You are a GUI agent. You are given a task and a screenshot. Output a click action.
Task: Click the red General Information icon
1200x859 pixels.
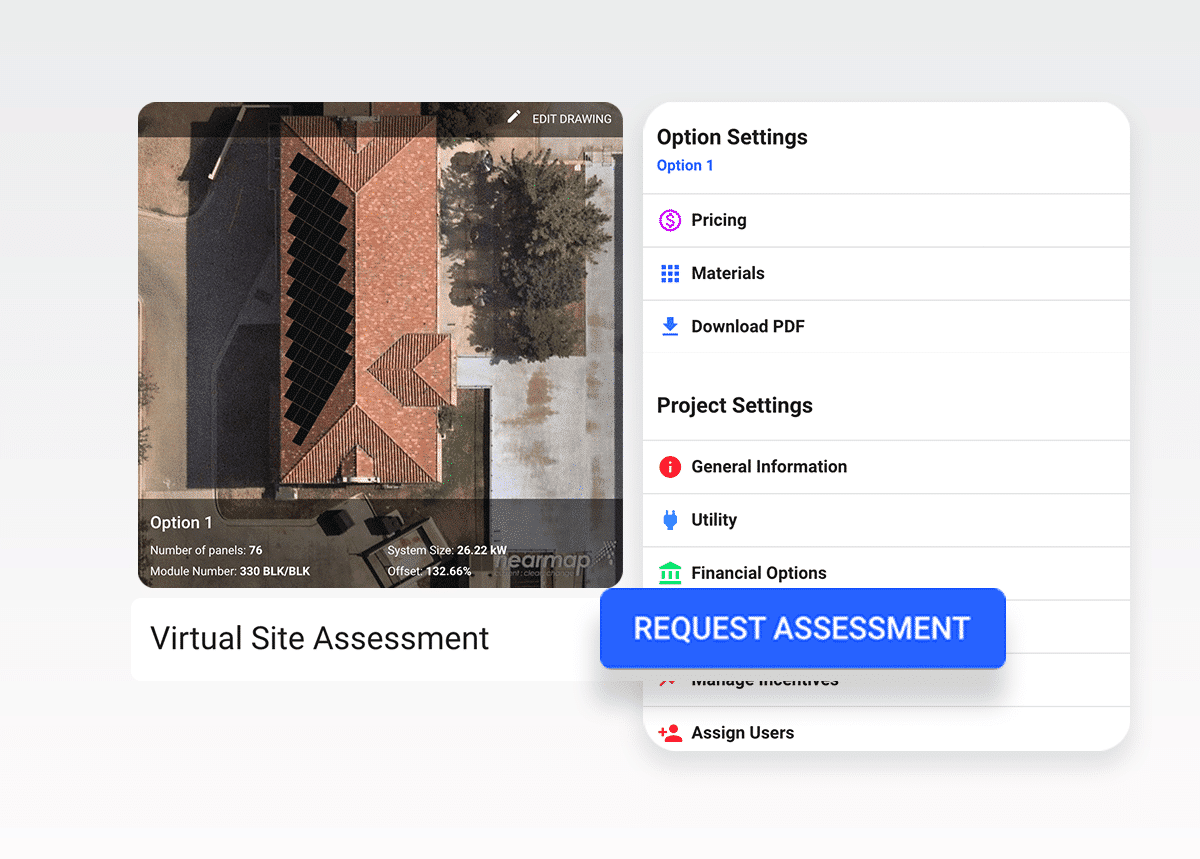[670, 467]
